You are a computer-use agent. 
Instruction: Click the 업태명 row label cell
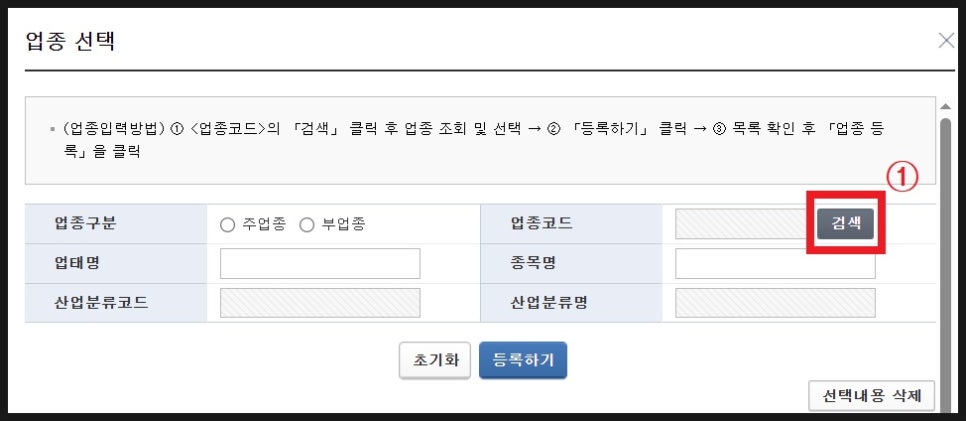(x=84, y=263)
